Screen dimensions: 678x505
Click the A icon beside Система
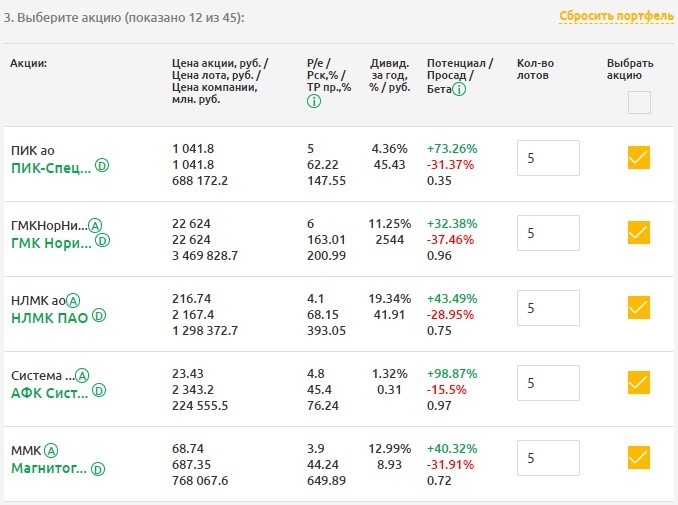point(82,376)
